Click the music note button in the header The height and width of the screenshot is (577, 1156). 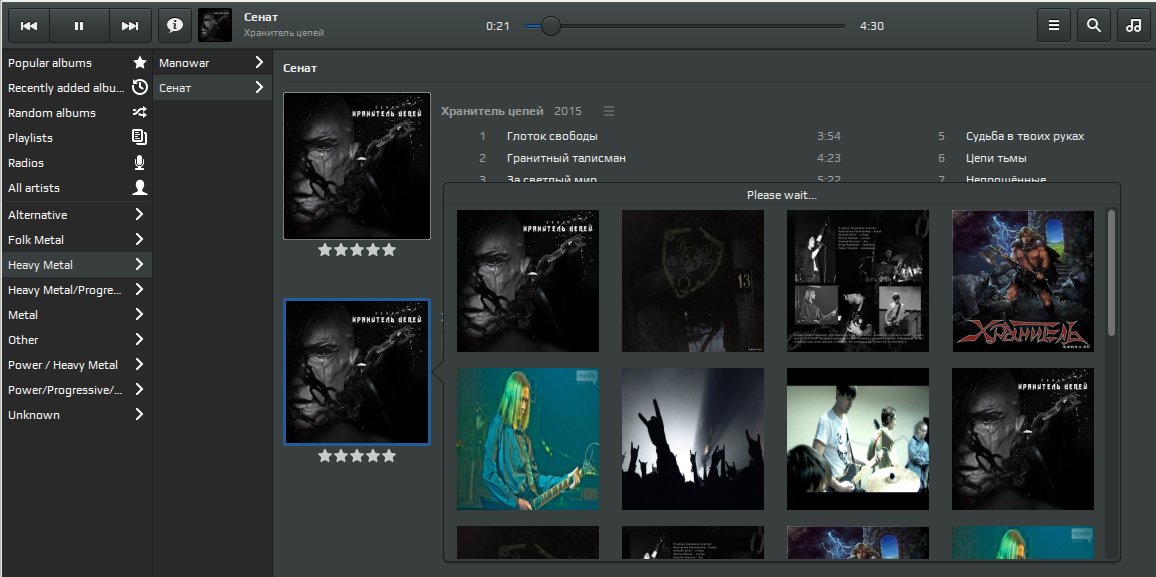[x=1134, y=26]
